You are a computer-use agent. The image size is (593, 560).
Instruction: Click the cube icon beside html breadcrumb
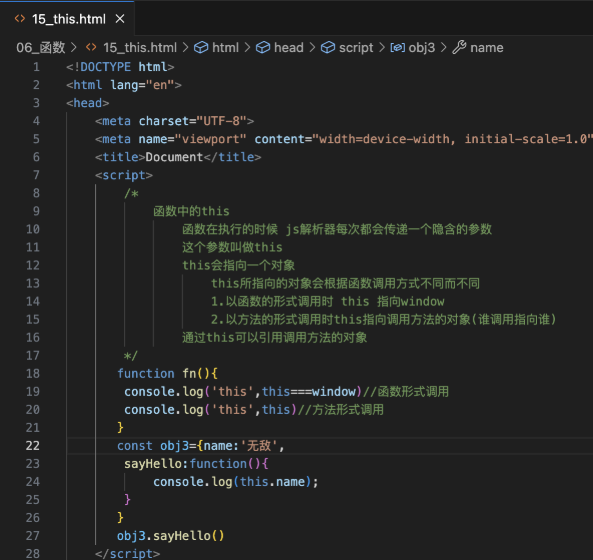pyautogui.click(x=201, y=48)
